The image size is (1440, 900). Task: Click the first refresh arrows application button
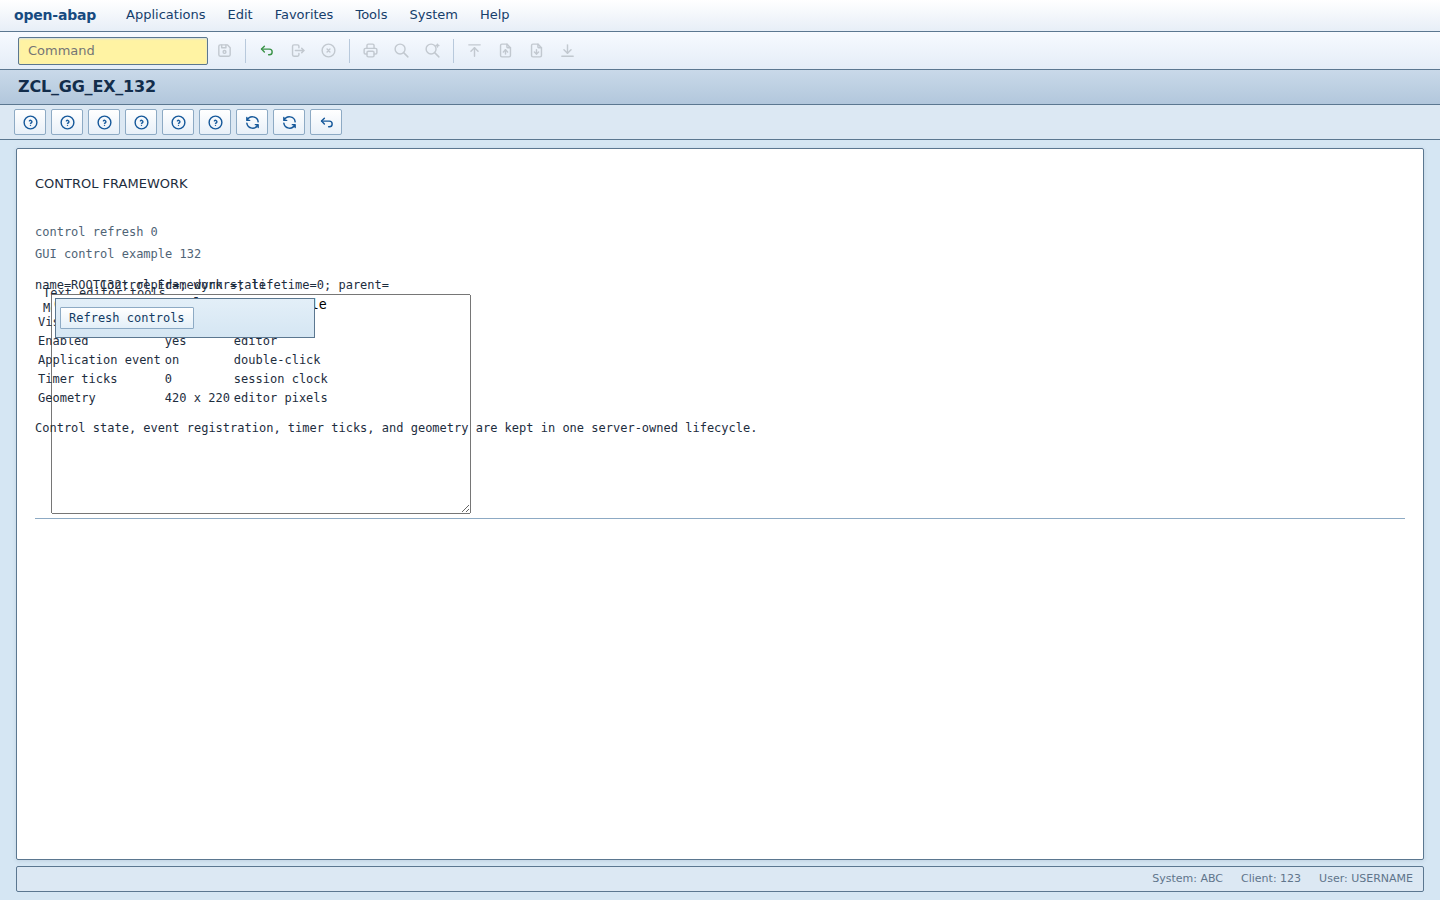252,122
